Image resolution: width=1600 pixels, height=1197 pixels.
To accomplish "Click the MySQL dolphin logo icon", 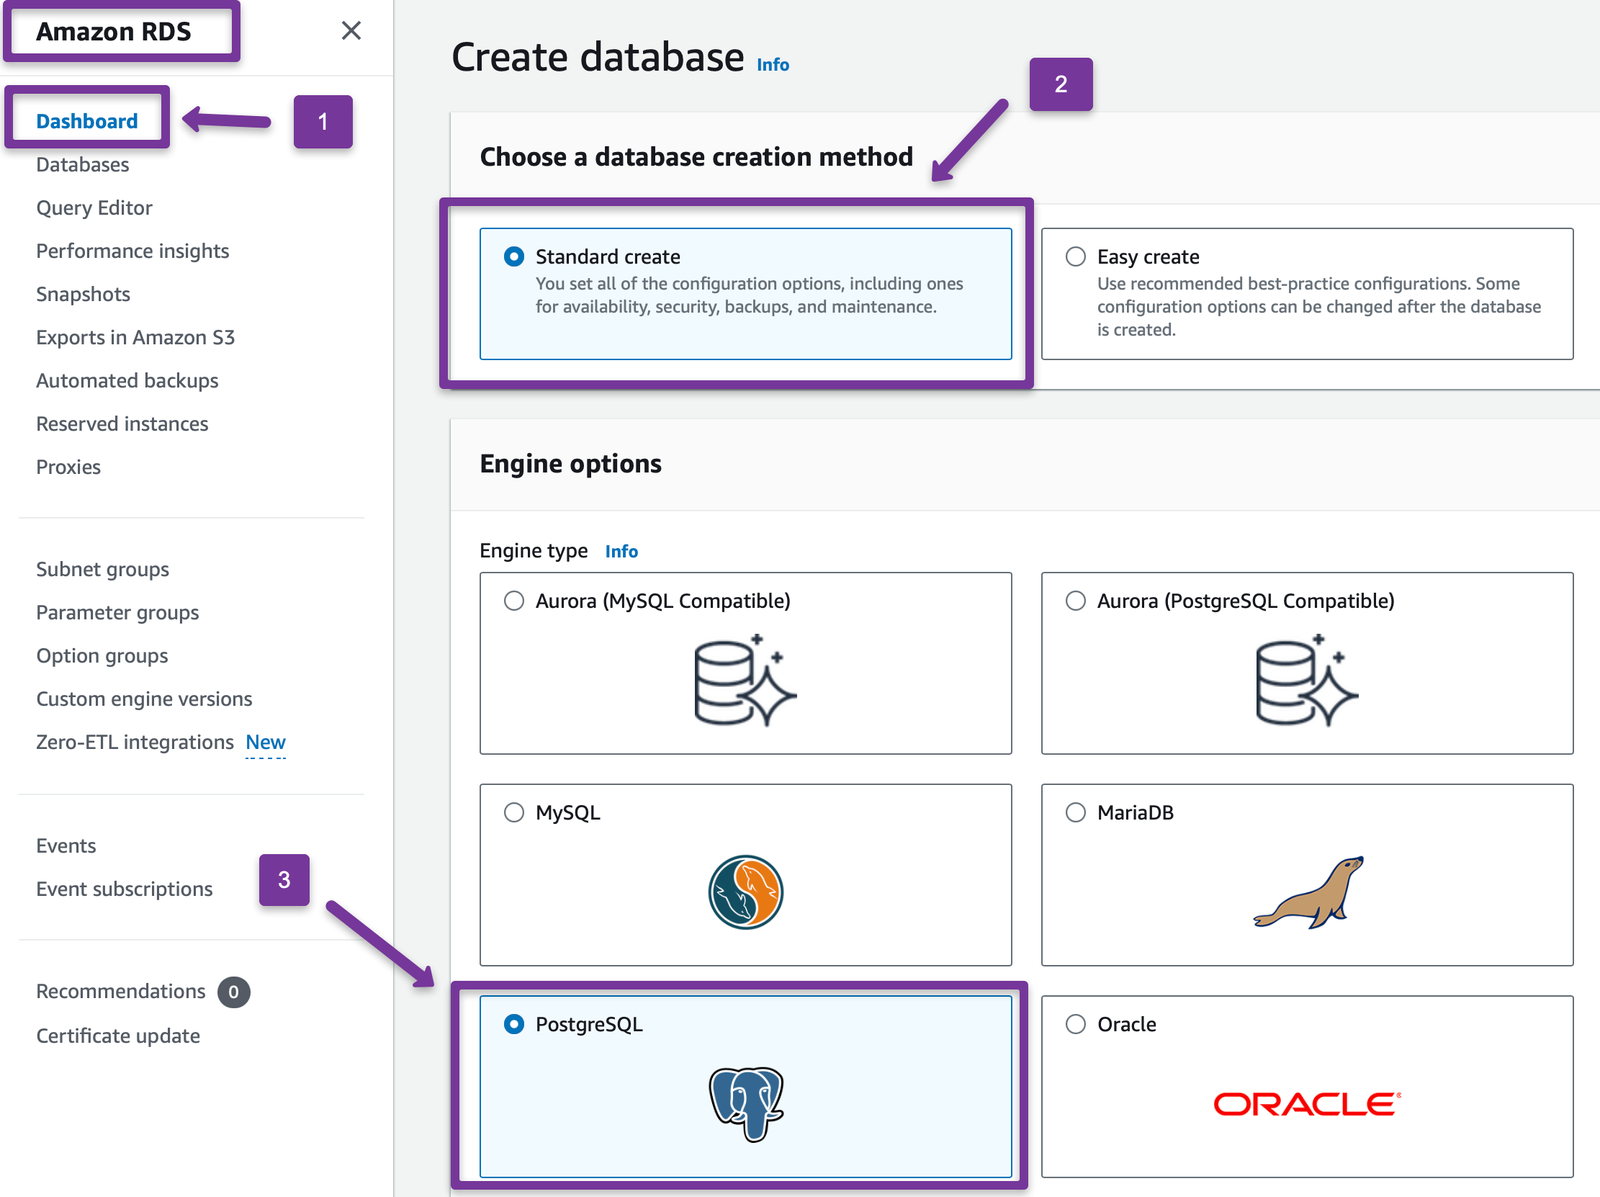I will [746, 893].
